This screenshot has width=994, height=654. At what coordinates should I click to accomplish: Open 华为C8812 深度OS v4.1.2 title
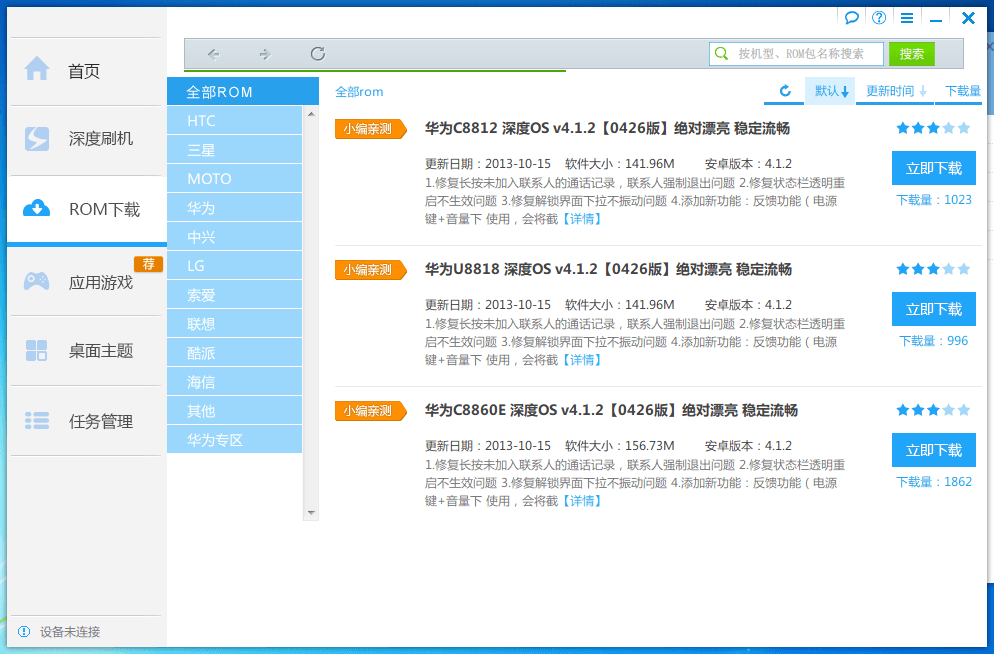tap(607, 128)
